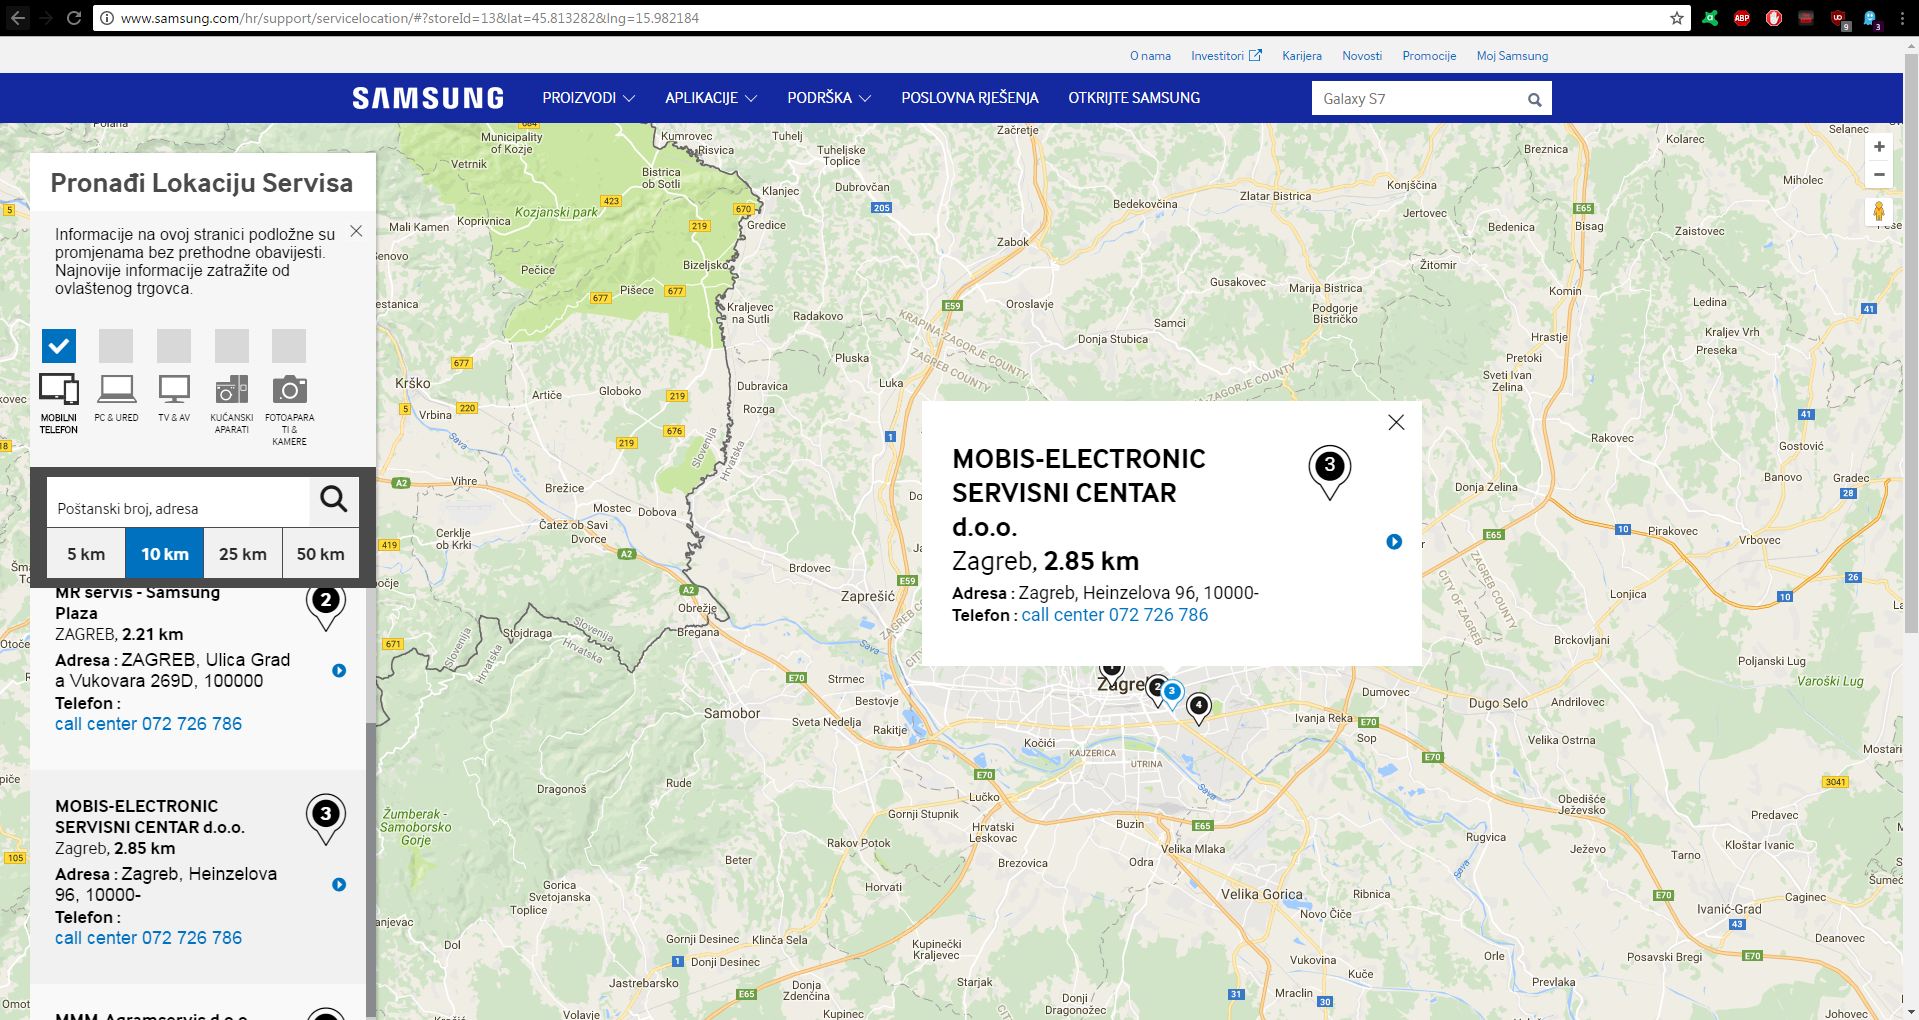
Task: Click map pin 3 in the MOBIS sidebar listing
Action: [x=325, y=819]
